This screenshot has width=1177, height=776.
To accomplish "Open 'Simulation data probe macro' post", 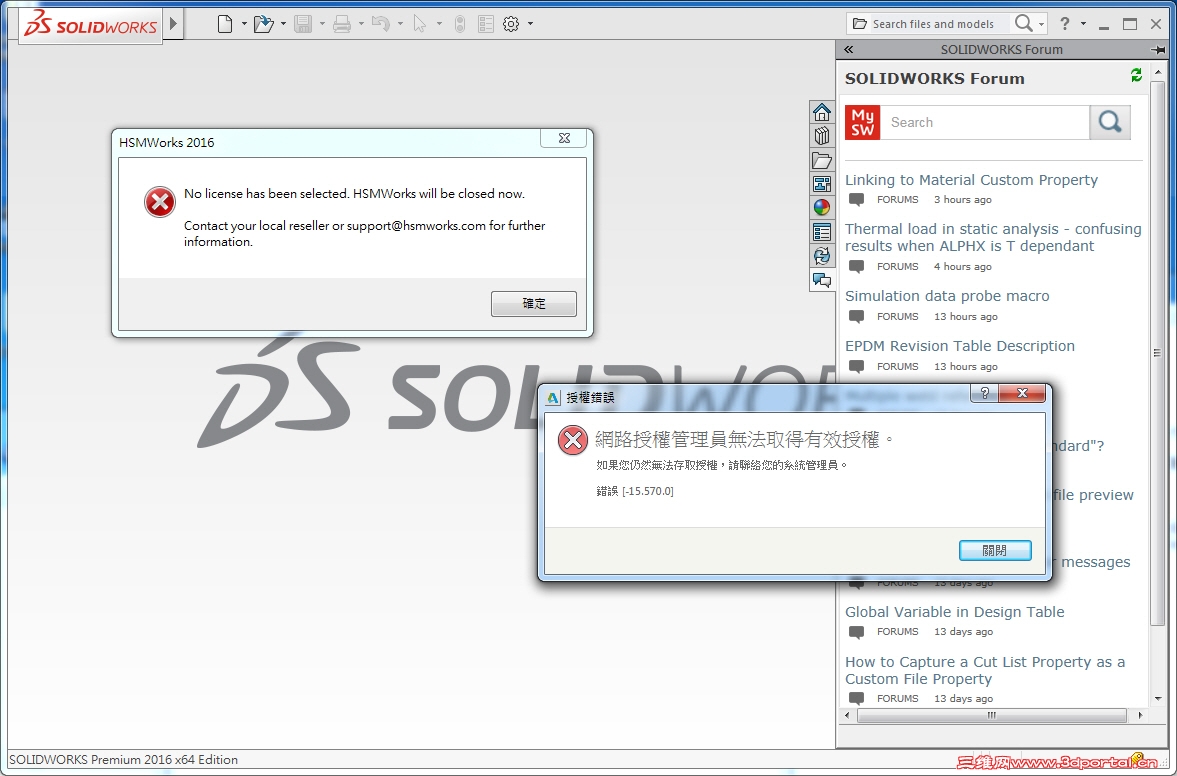I will pyautogui.click(x=947, y=296).
